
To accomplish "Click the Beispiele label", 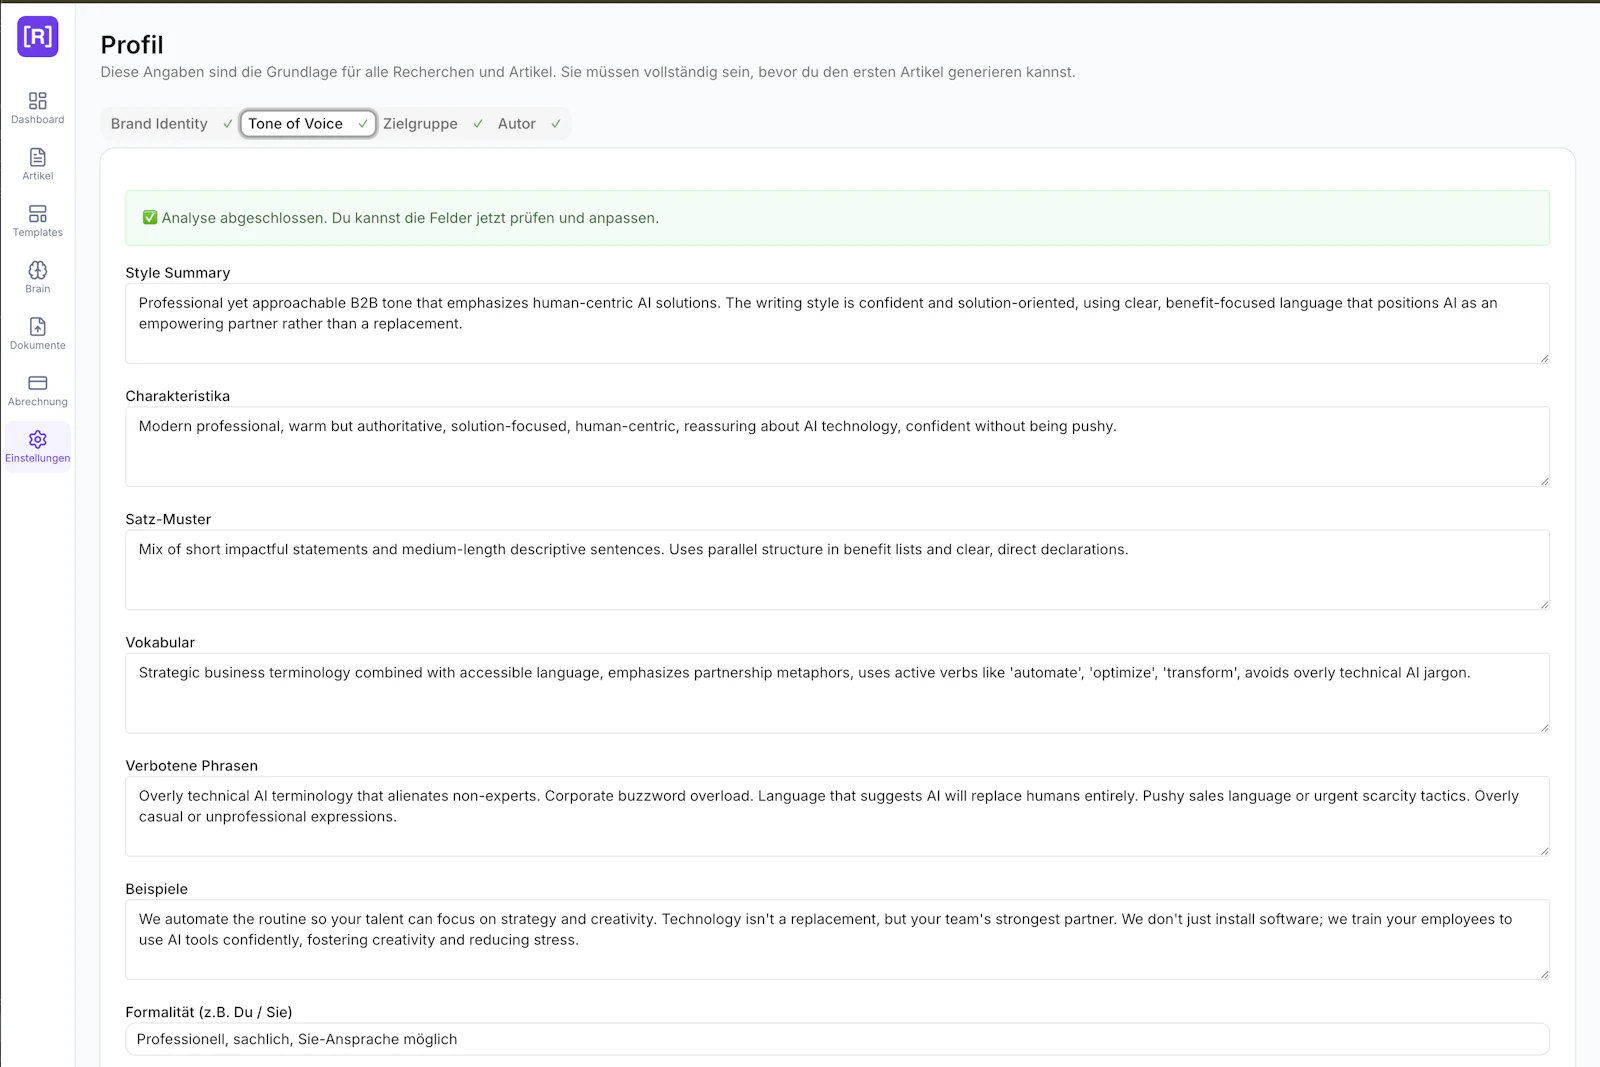I will point(157,889).
